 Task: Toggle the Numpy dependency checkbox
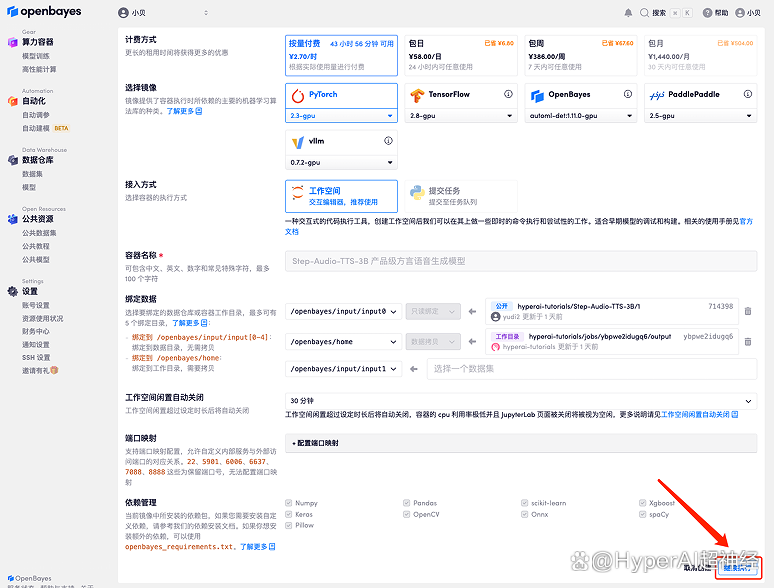[x=288, y=503]
